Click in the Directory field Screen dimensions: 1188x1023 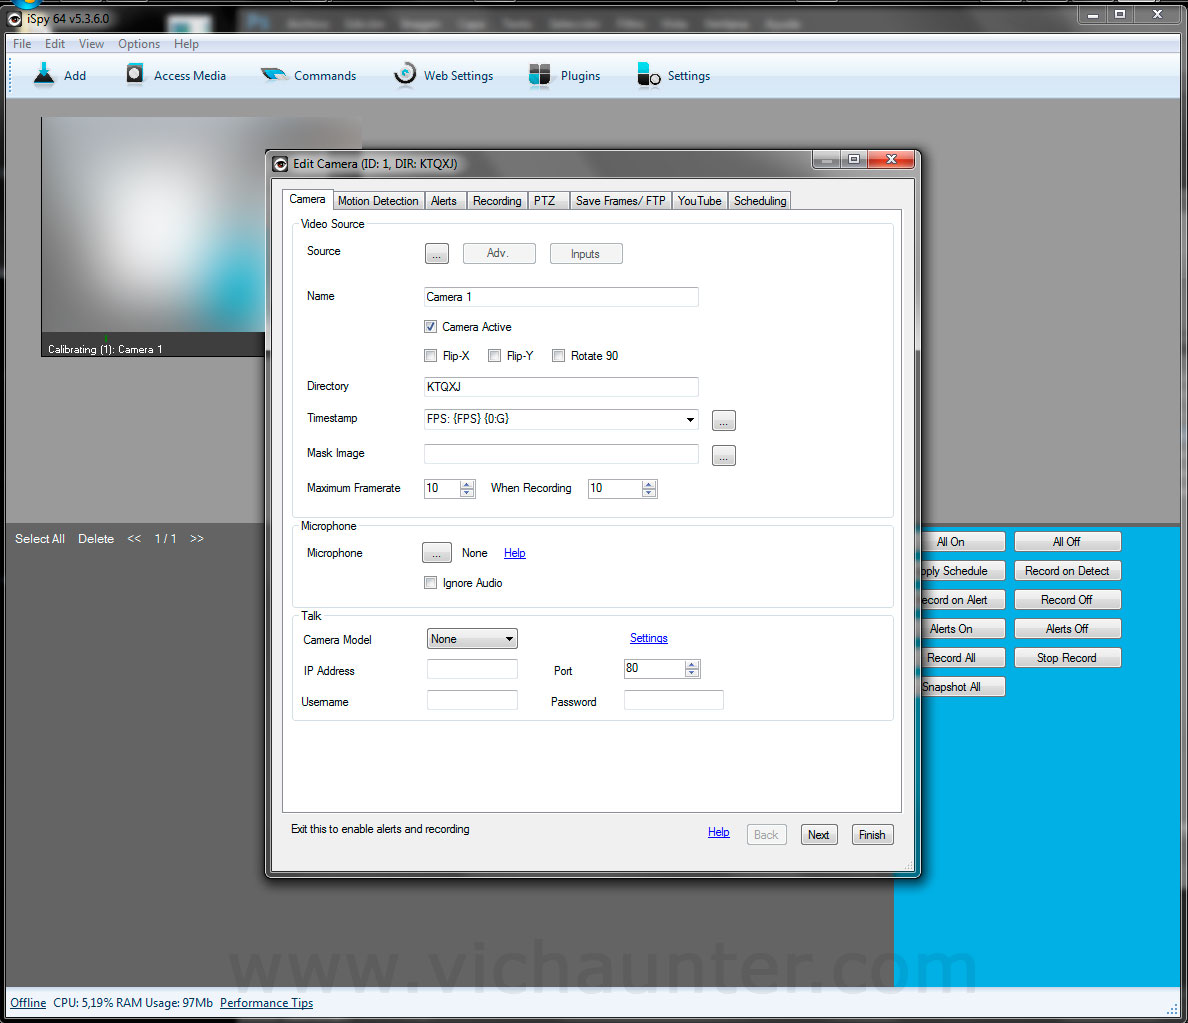(x=561, y=386)
